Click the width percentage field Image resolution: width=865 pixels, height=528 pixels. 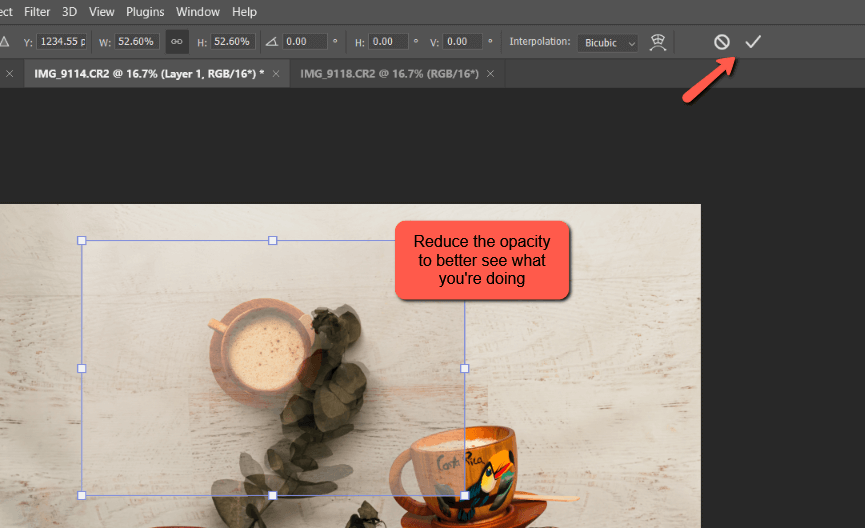(x=137, y=42)
